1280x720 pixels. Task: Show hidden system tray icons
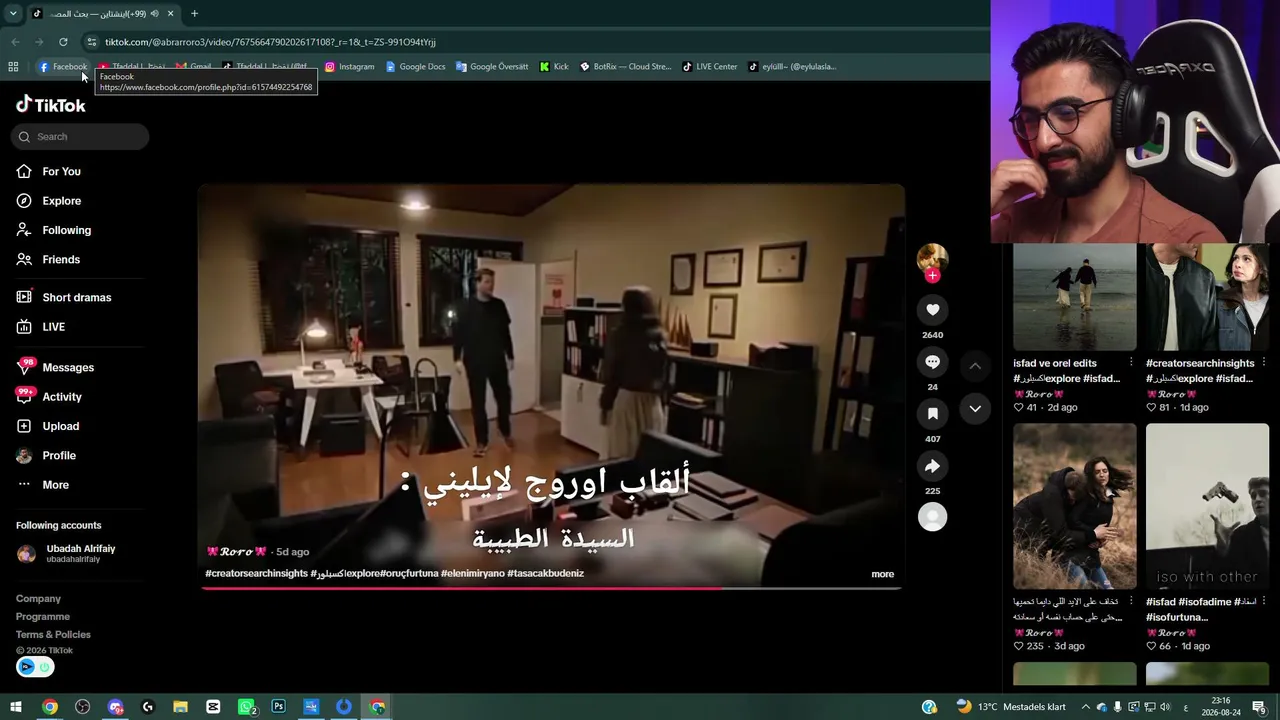click(1085, 707)
